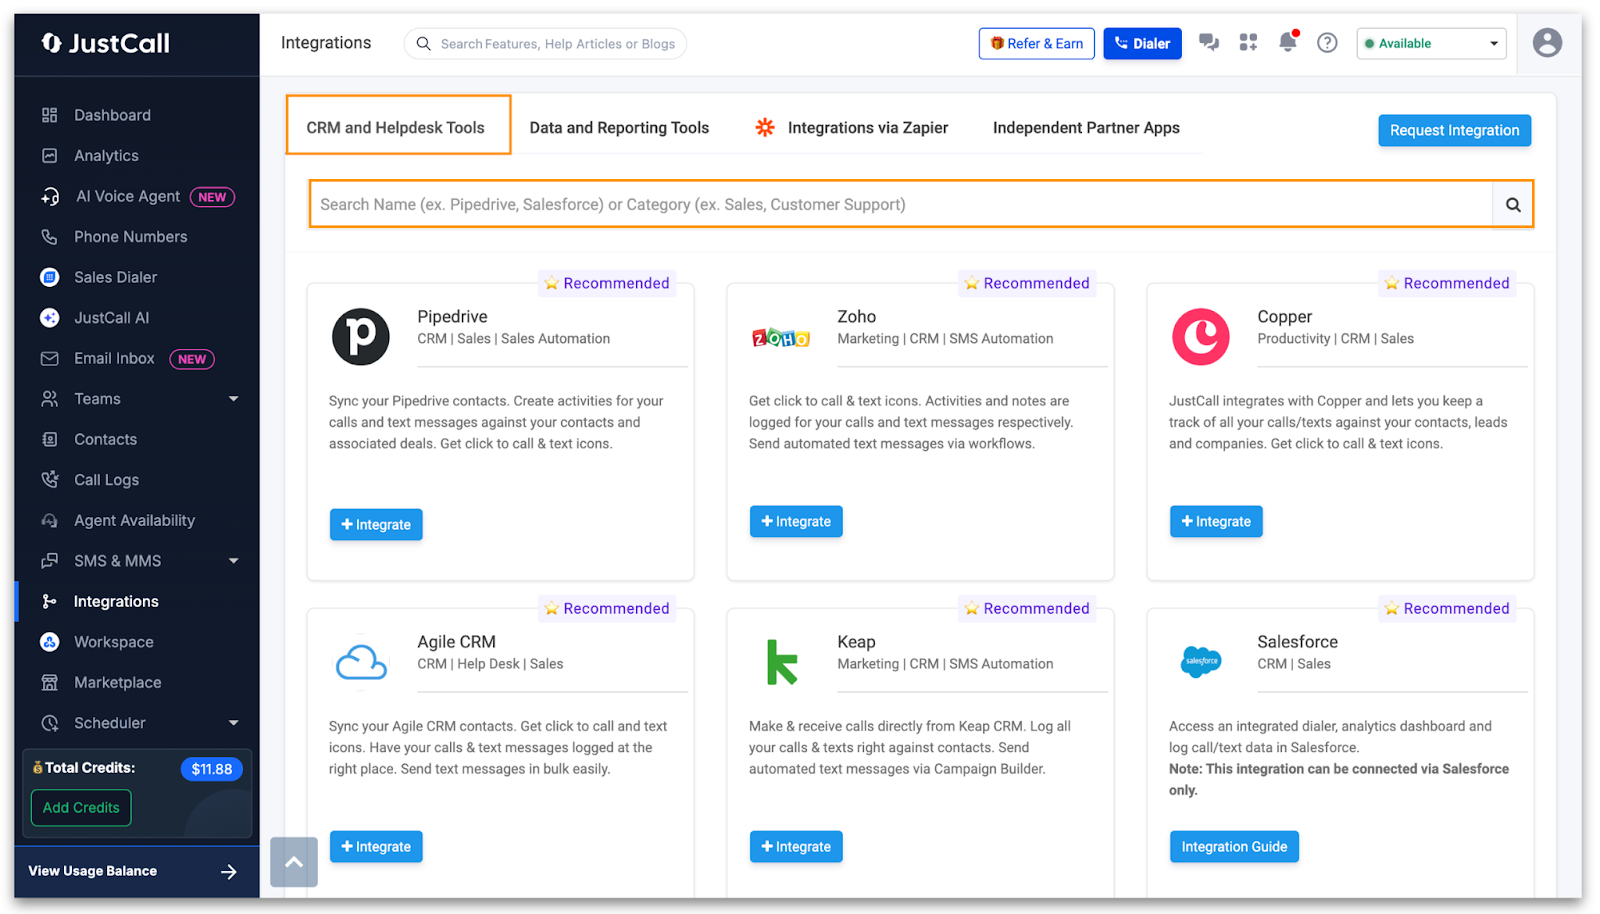Viewport: 1600px width, 914px height.
Task: Open the Dashboard sidebar icon
Action: click(x=49, y=115)
